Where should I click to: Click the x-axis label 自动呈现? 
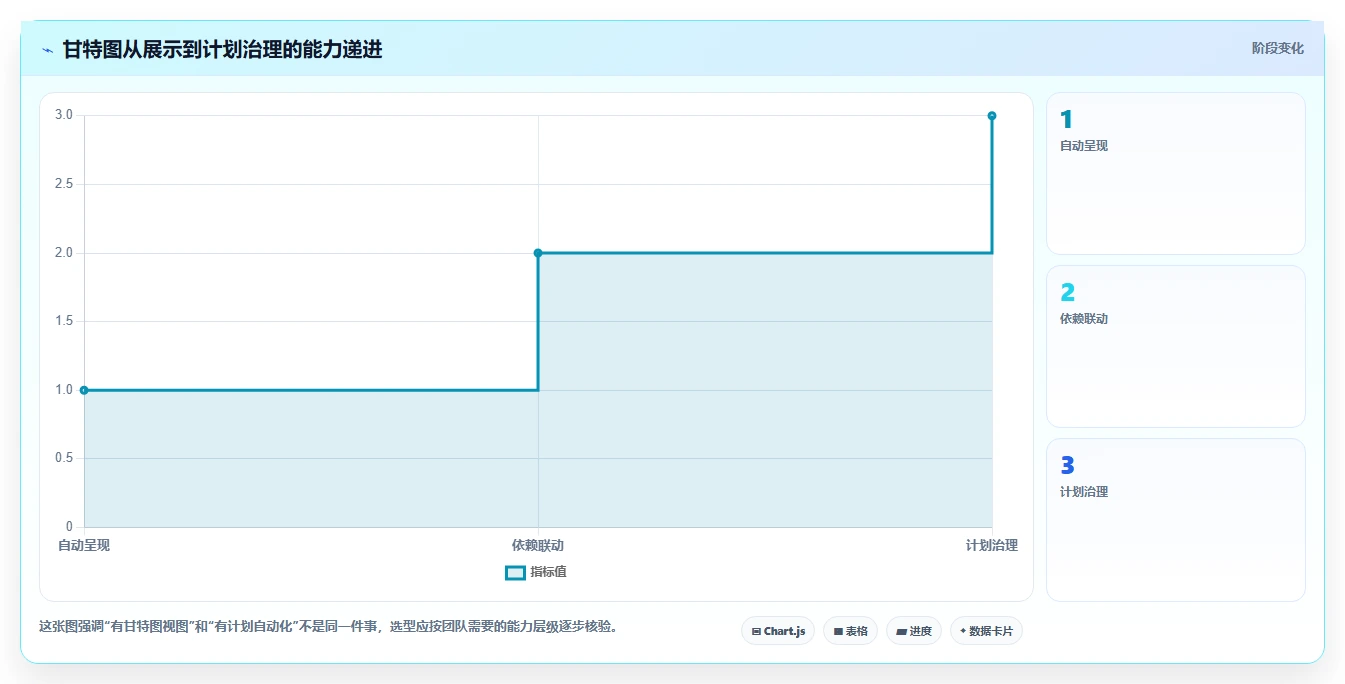[84, 545]
